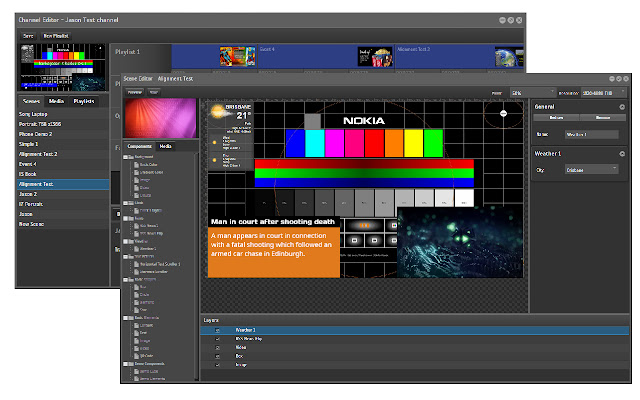Image resolution: width=640 pixels, height=400 pixels.
Task: Select the Portrait 768 x1366 scene
Action: point(63,124)
